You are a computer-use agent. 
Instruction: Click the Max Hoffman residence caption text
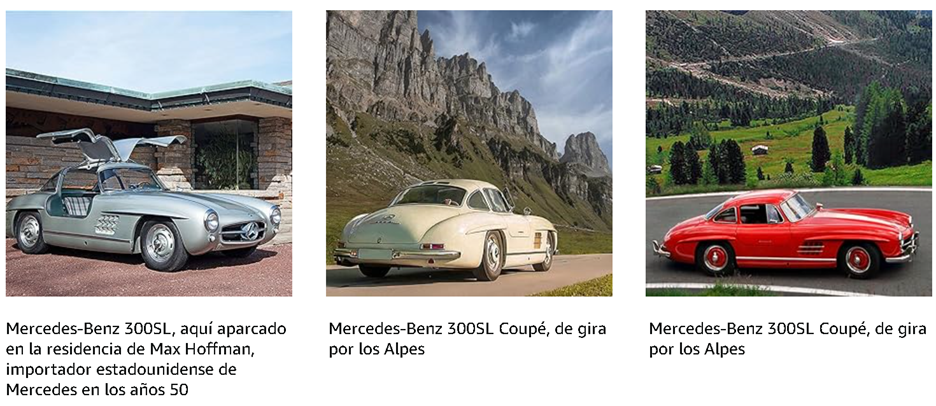[x=146, y=359]
